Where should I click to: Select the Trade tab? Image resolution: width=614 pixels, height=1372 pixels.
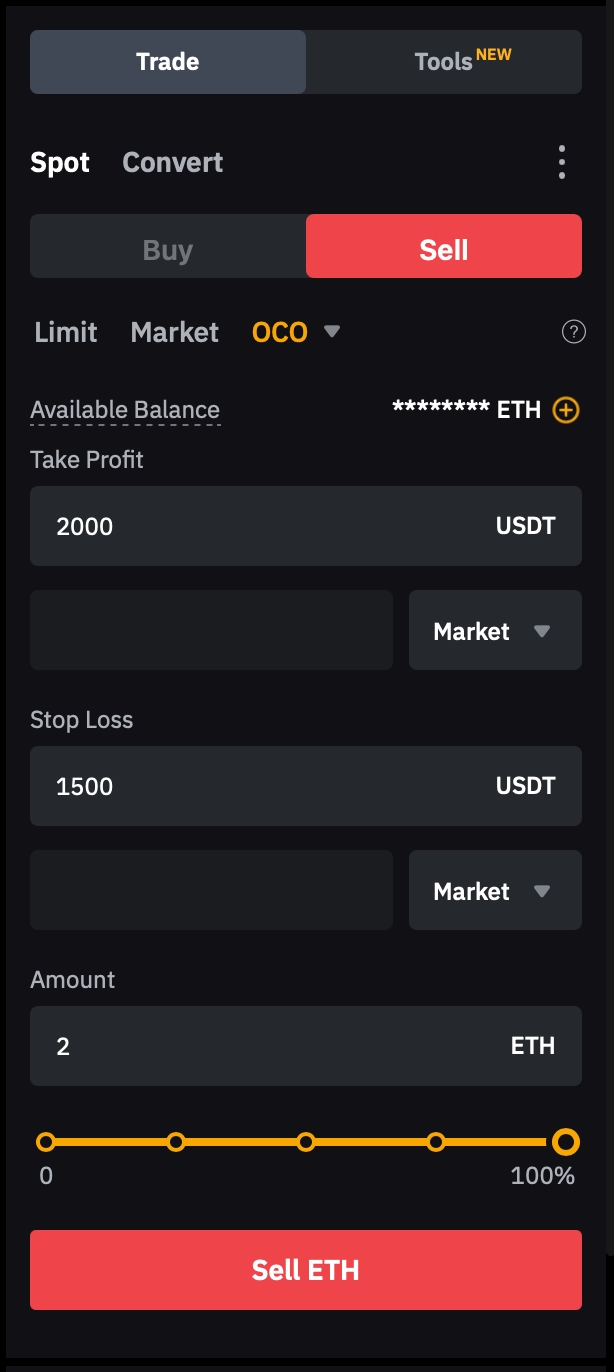click(x=168, y=62)
